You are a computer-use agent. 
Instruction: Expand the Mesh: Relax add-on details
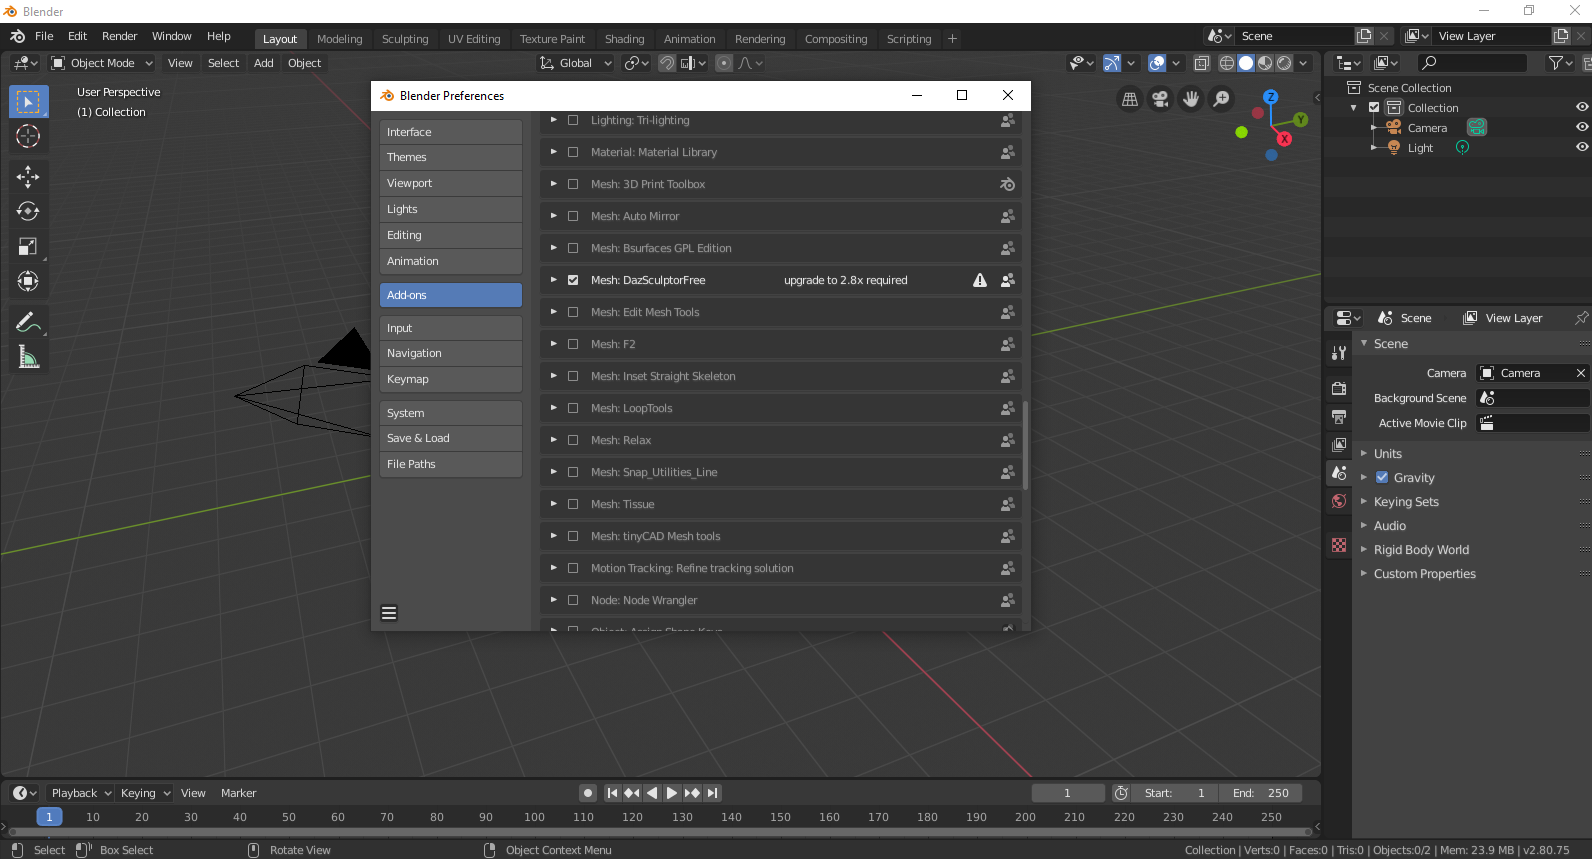click(x=553, y=440)
